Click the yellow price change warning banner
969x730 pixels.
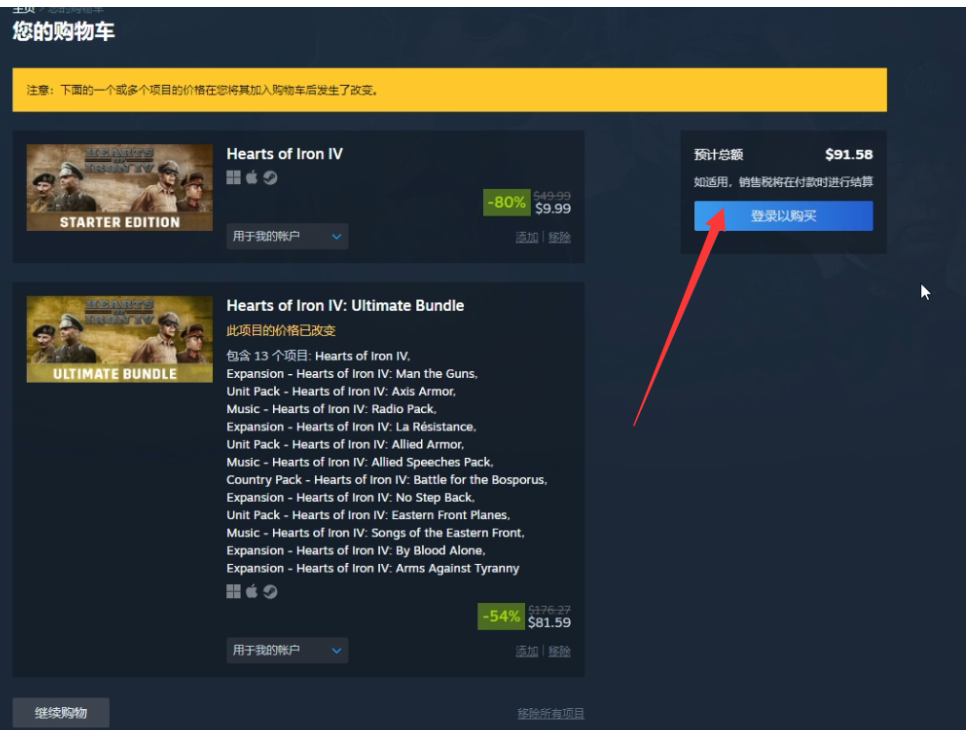click(x=449, y=90)
